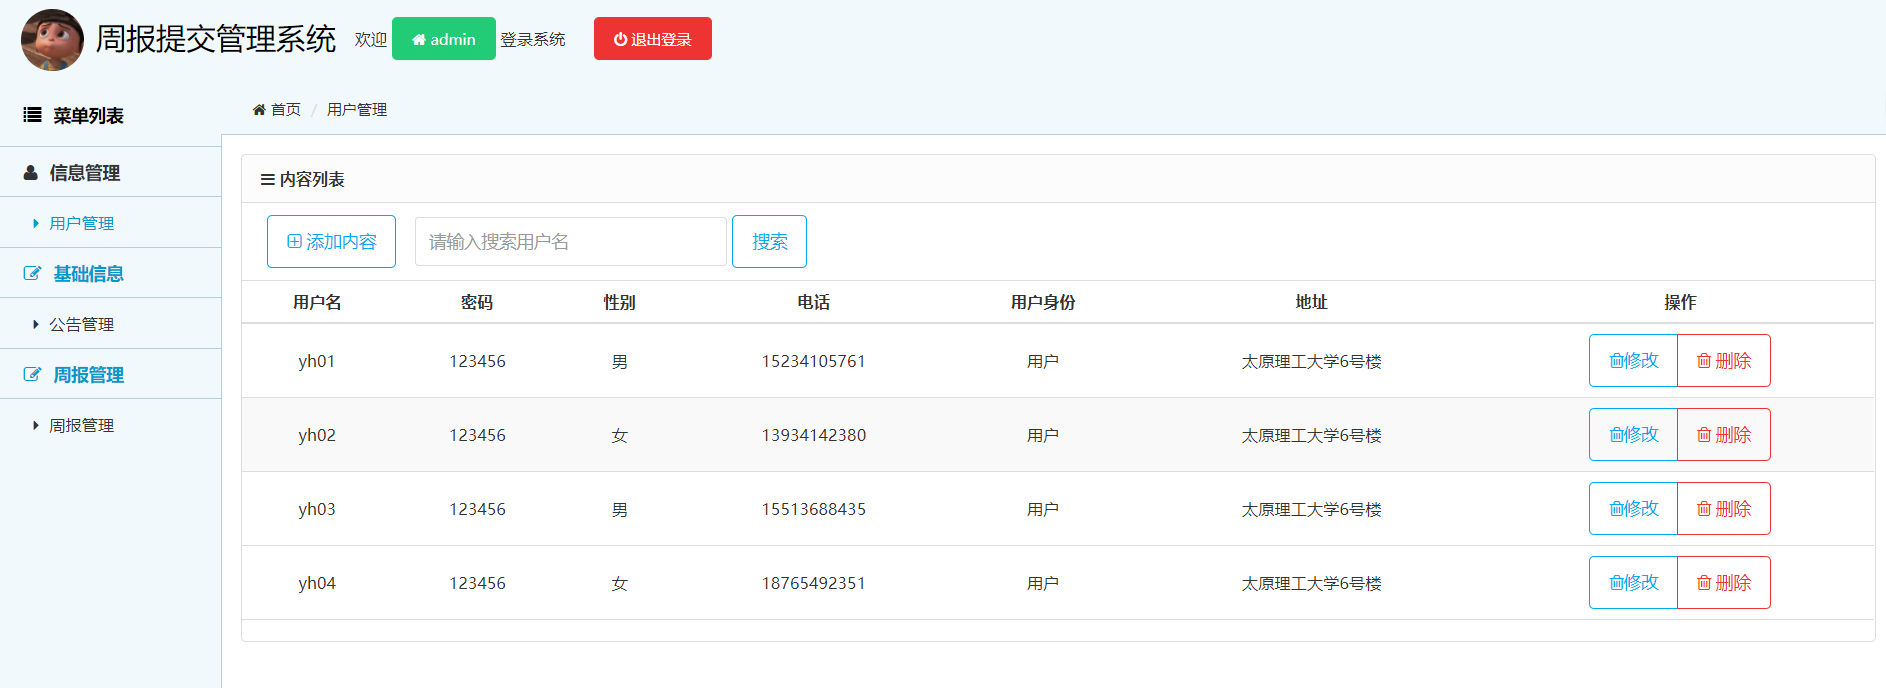Open the 周报管理 submenu item
This screenshot has width=1886, height=688.
tap(82, 426)
